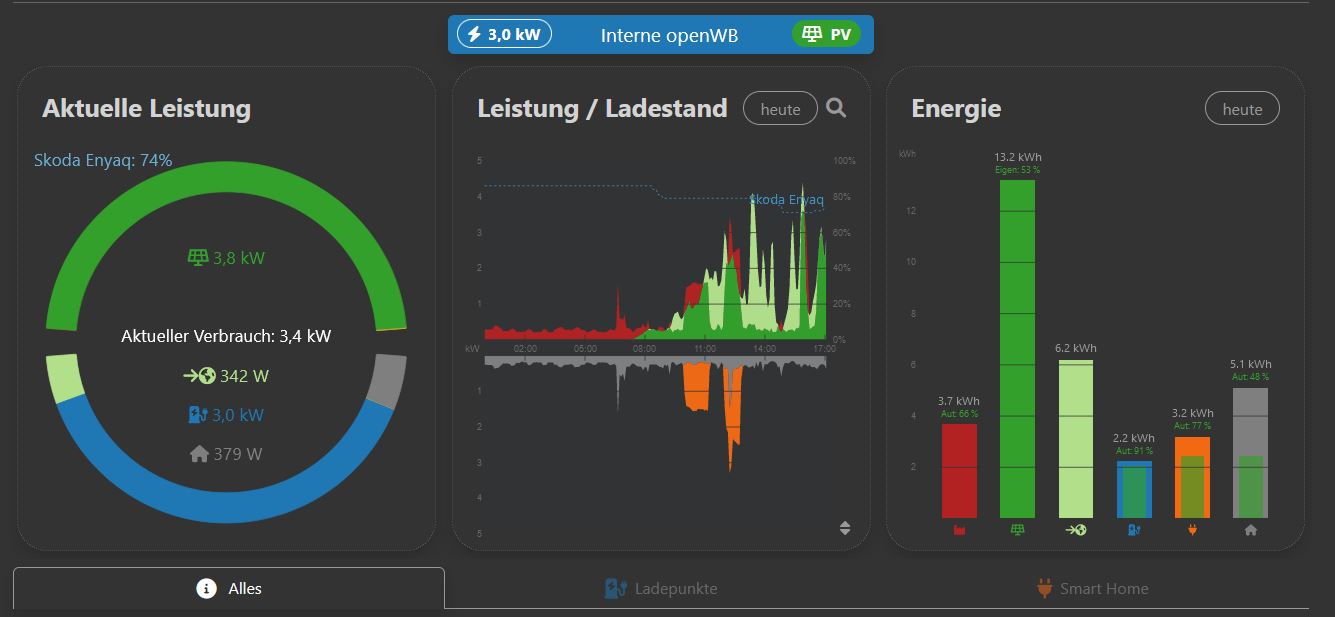1335x617 pixels.
Task: Click the red grid import icon under Energie bars
Action: [959, 530]
